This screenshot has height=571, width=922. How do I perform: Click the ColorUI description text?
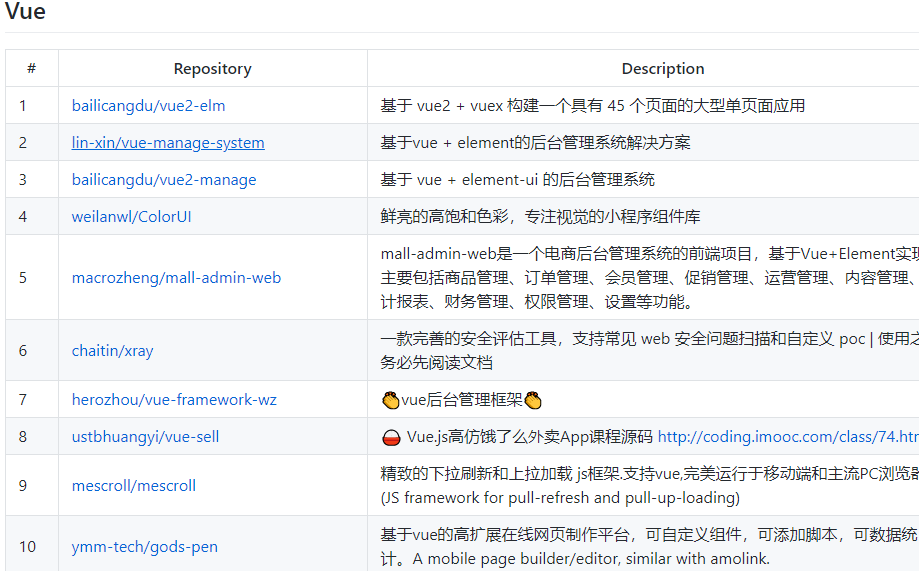(540, 217)
